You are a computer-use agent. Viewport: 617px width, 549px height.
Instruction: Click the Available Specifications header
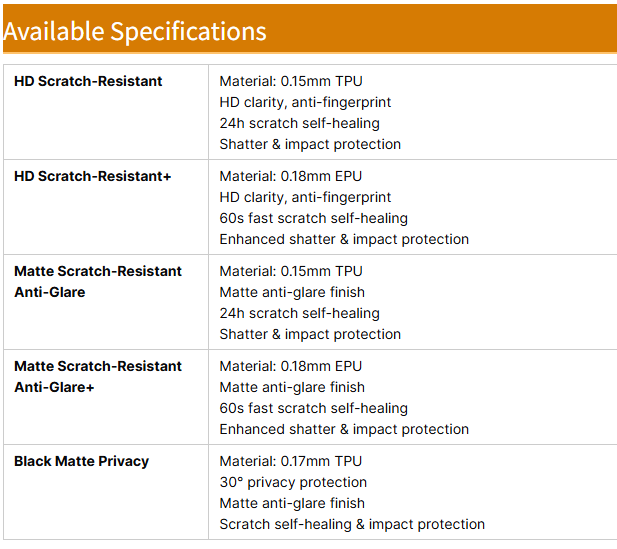(135, 31)
